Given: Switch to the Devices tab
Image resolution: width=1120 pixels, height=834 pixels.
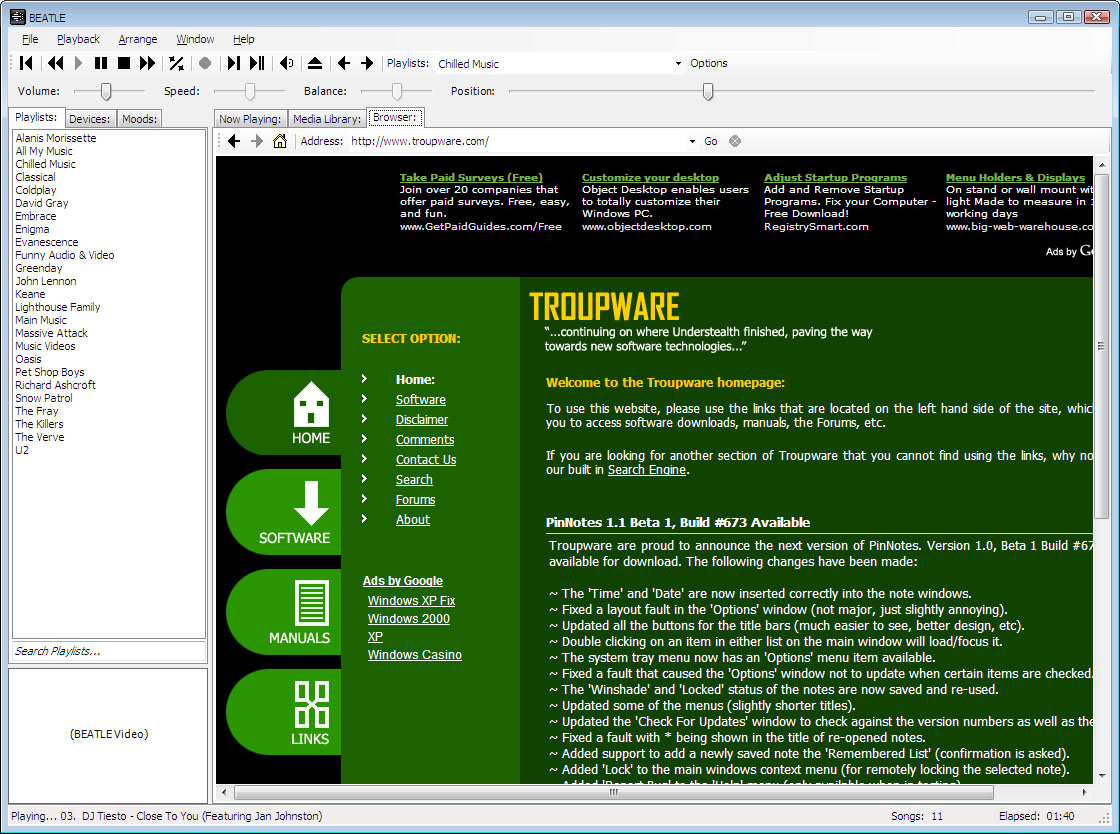Looking at the screenshot, I should (x=89, y=119).
